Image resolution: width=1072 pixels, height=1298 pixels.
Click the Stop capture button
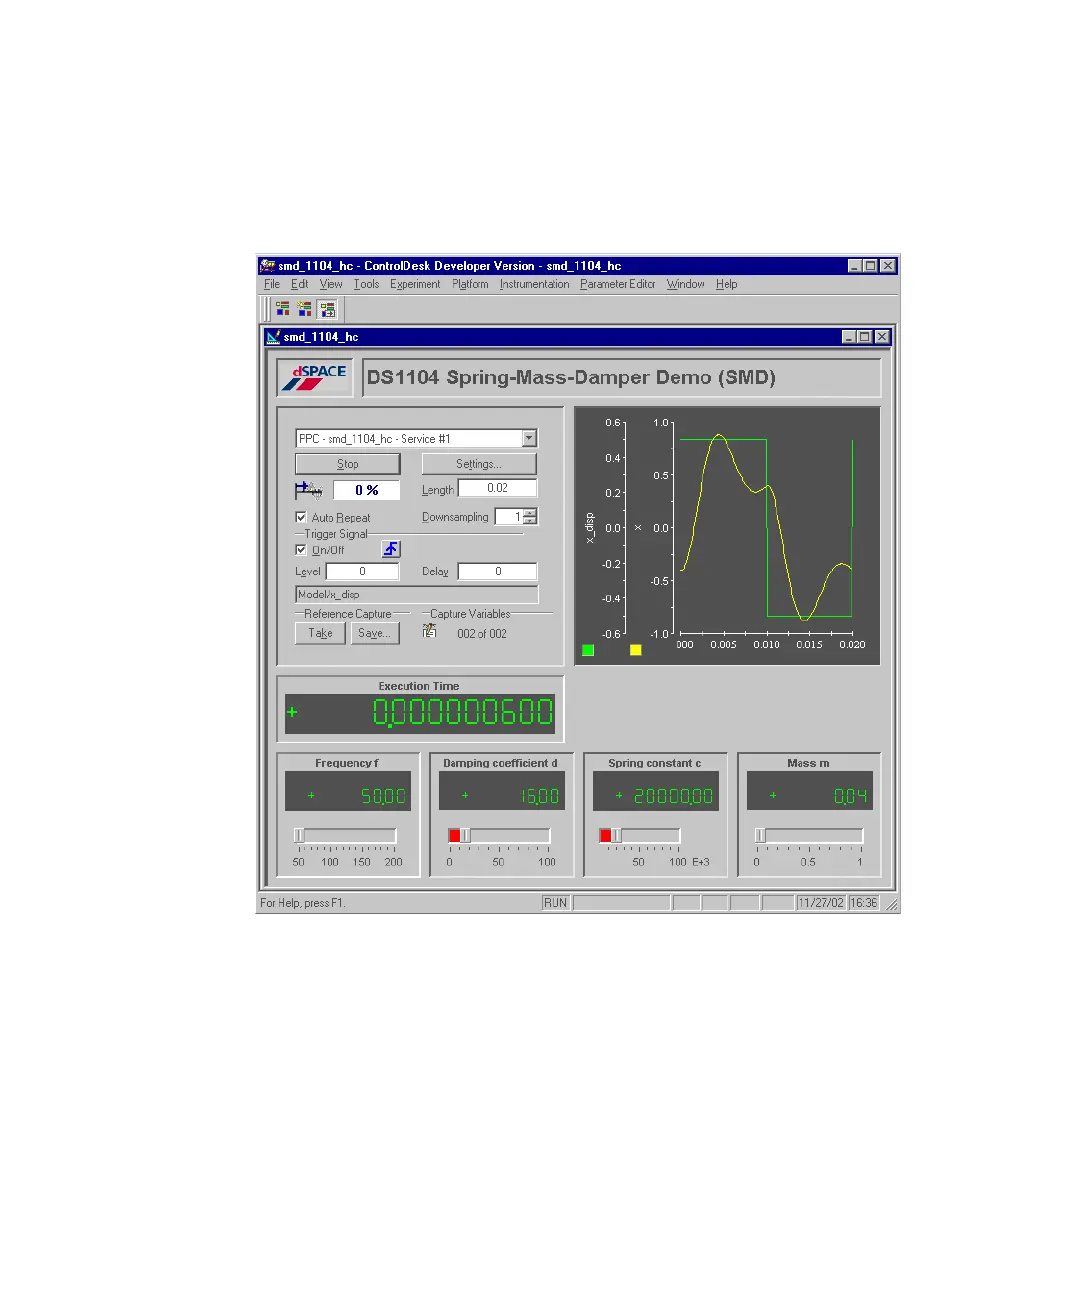(348, 464)
